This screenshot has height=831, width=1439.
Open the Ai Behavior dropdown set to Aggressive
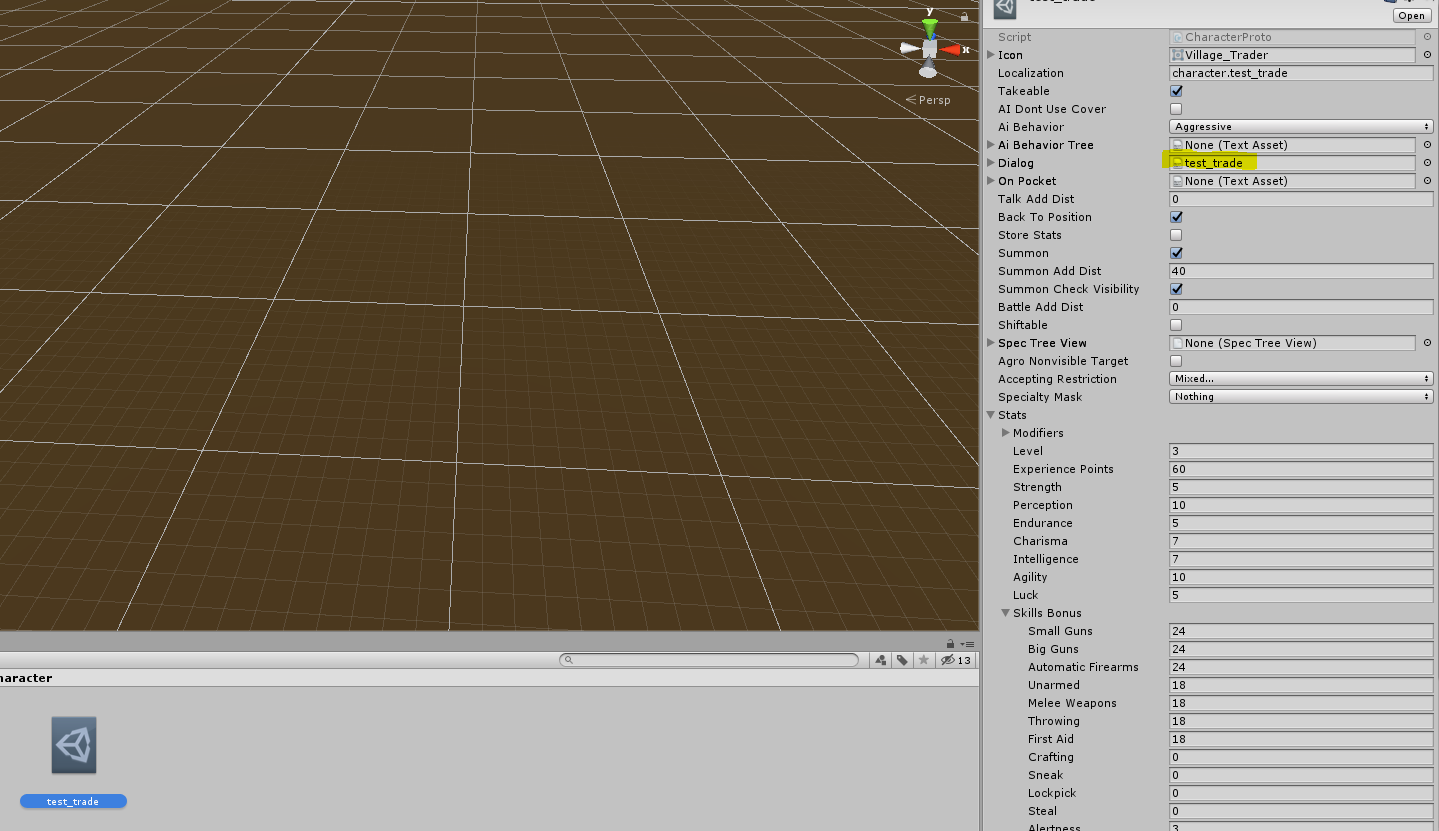pyautogui.click(x=1301, y=127)
